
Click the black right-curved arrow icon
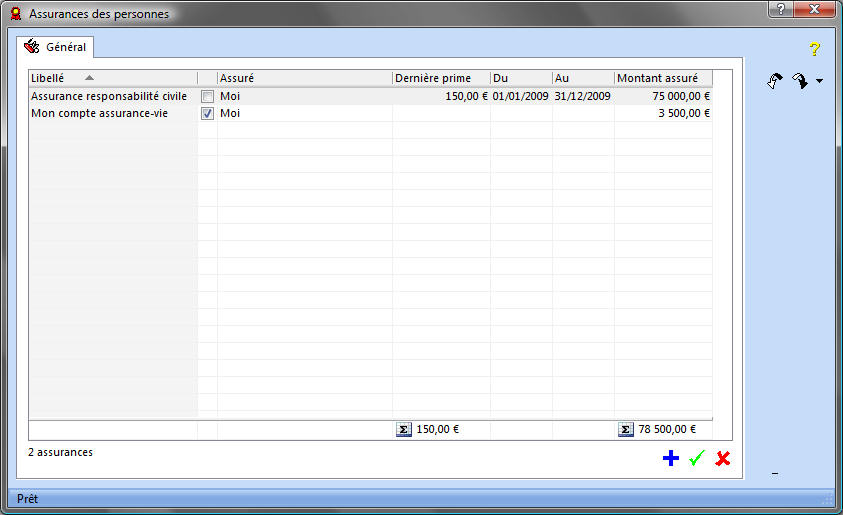(800, 81)
